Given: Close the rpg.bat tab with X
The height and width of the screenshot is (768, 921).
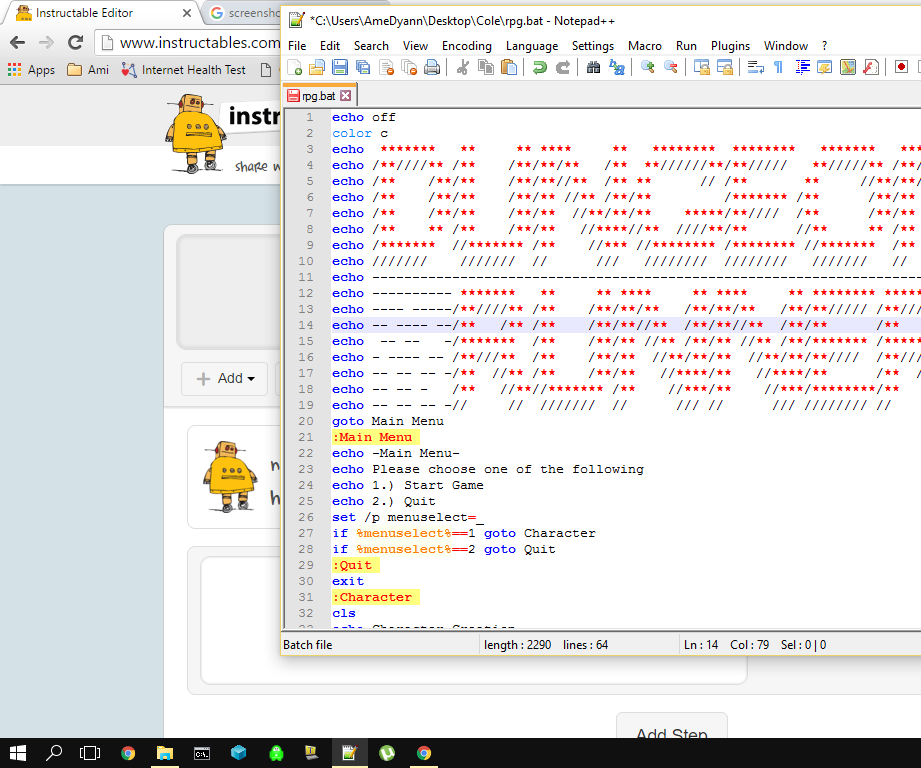Looking at the screenshot, I should (345, 96).
